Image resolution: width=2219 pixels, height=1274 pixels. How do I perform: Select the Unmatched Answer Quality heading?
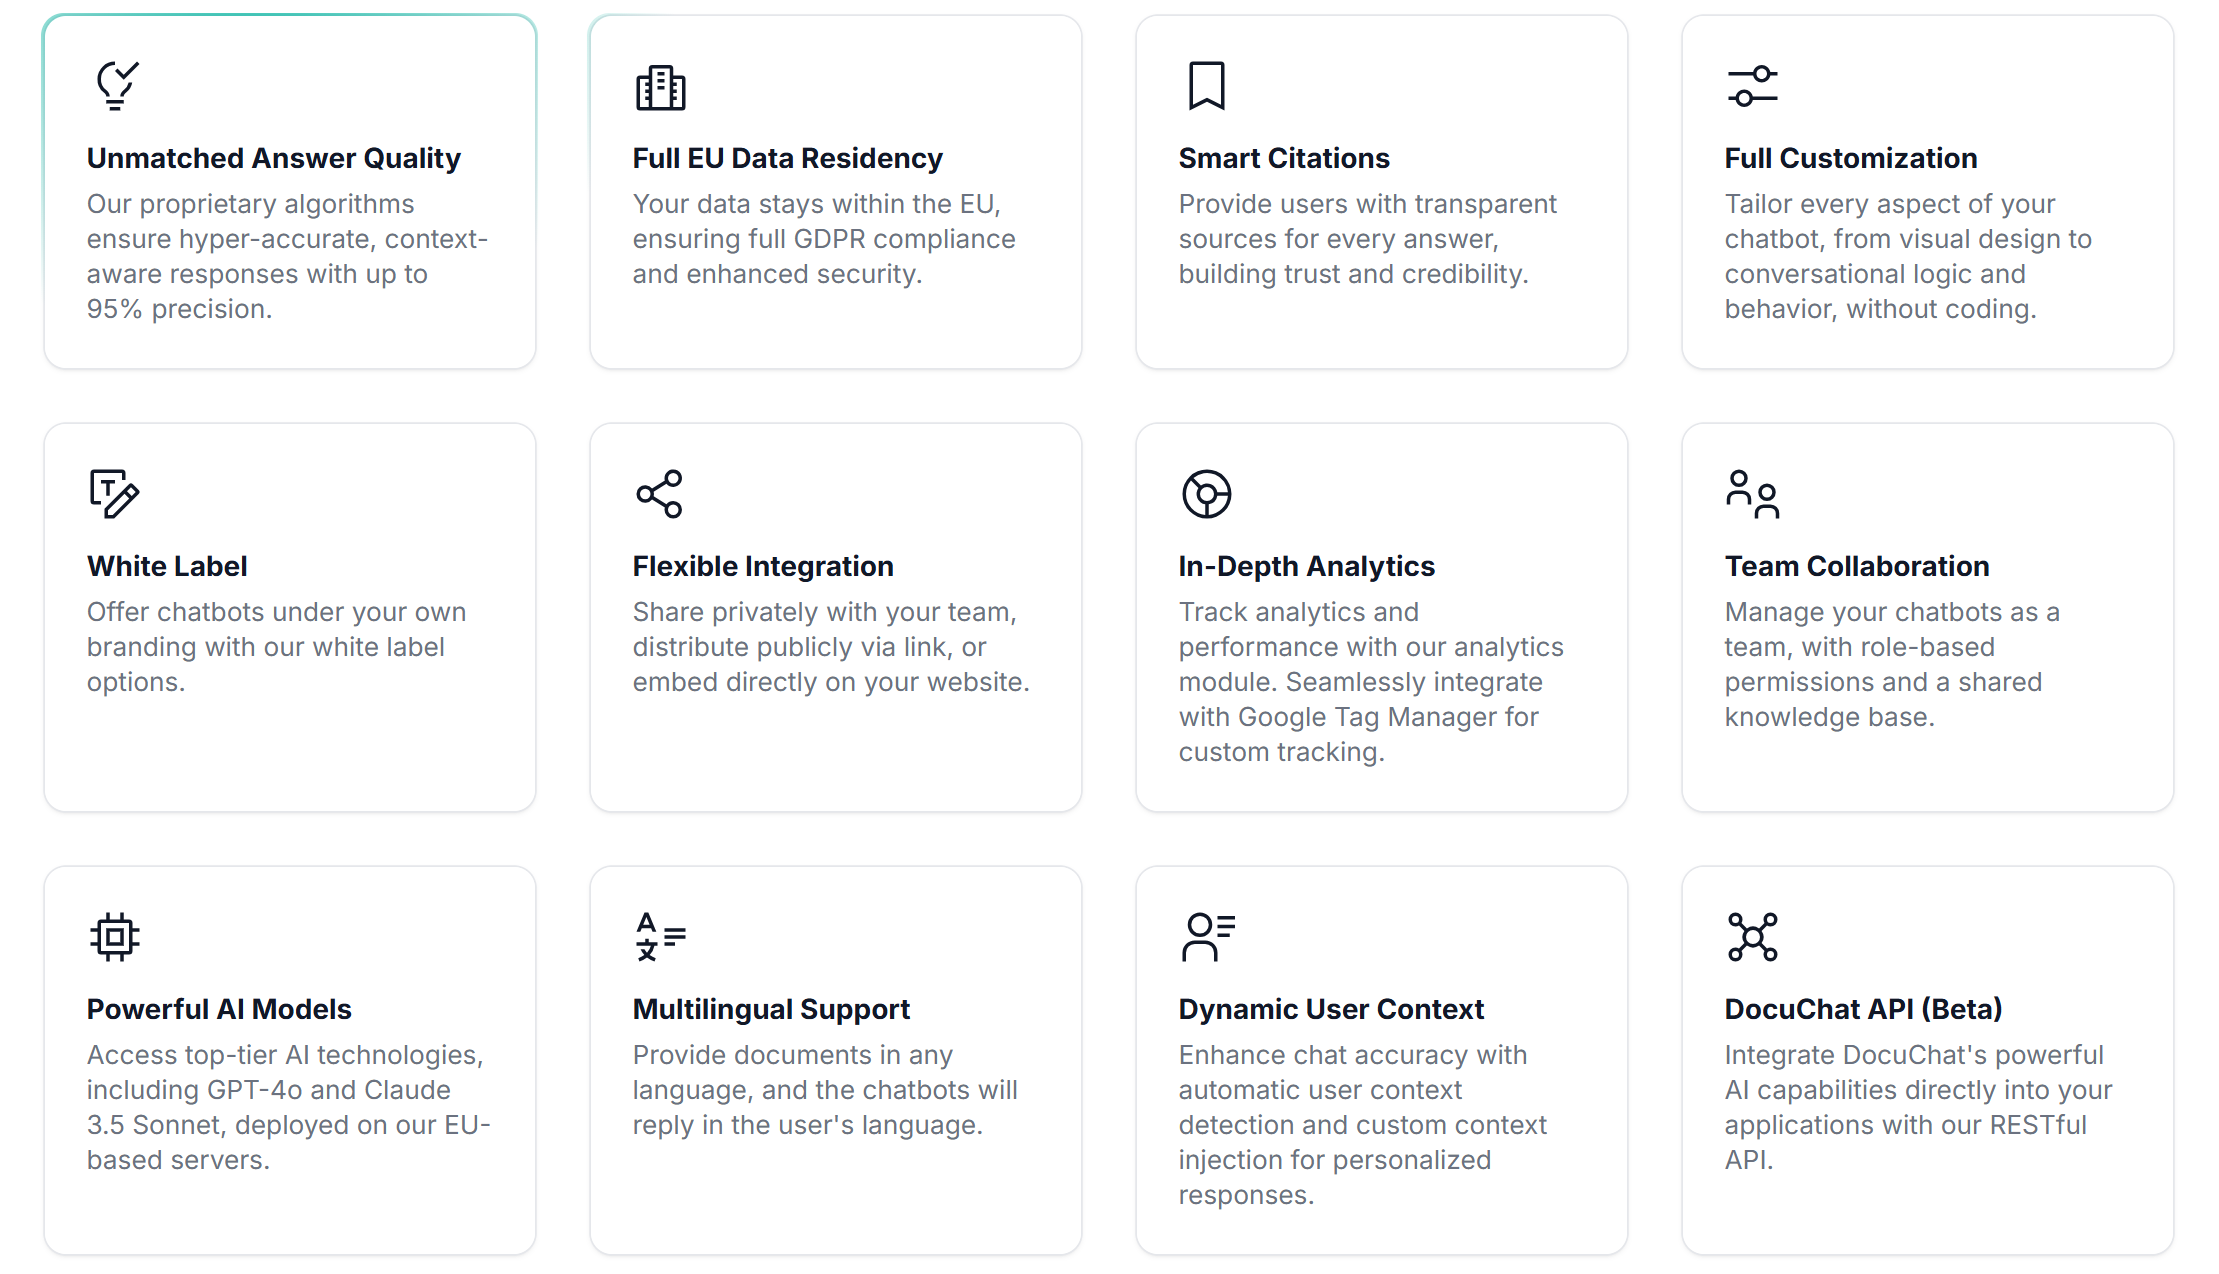[x=273, y=158]
